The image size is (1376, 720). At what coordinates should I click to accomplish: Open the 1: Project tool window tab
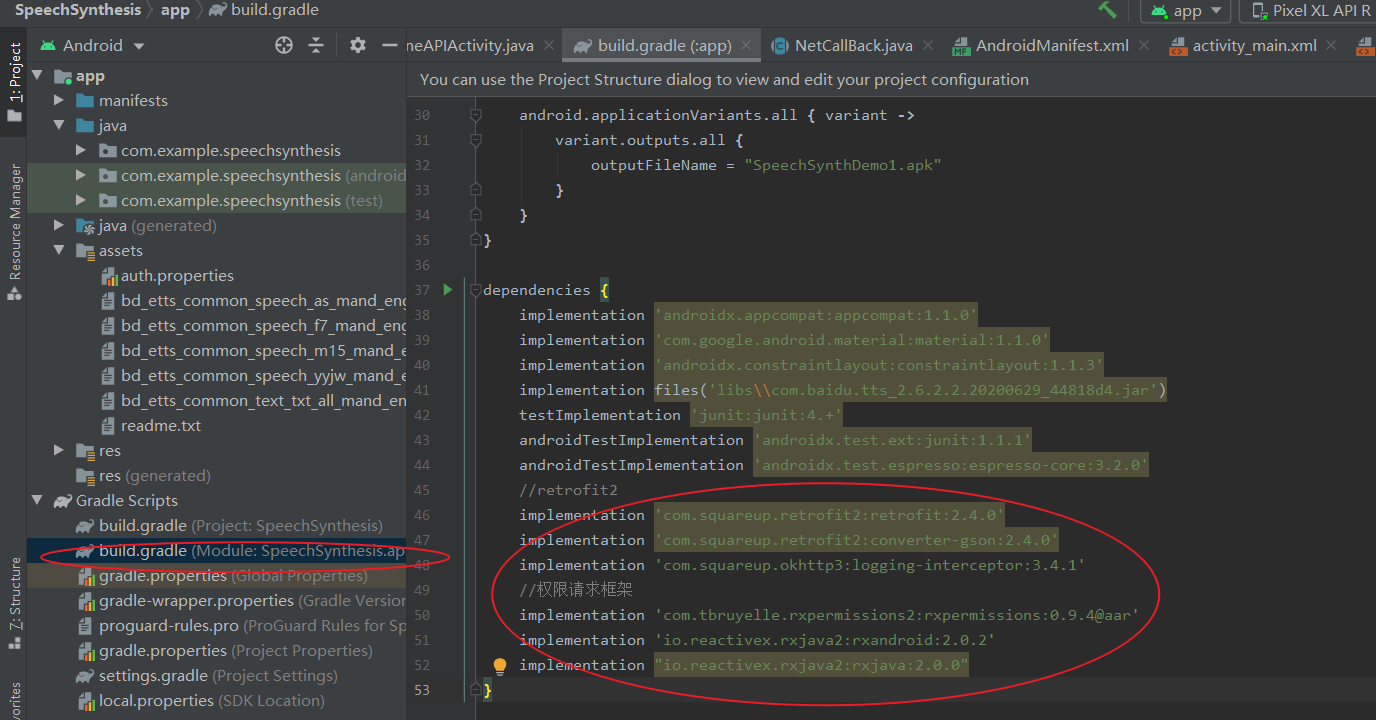[x=14, y=82]
